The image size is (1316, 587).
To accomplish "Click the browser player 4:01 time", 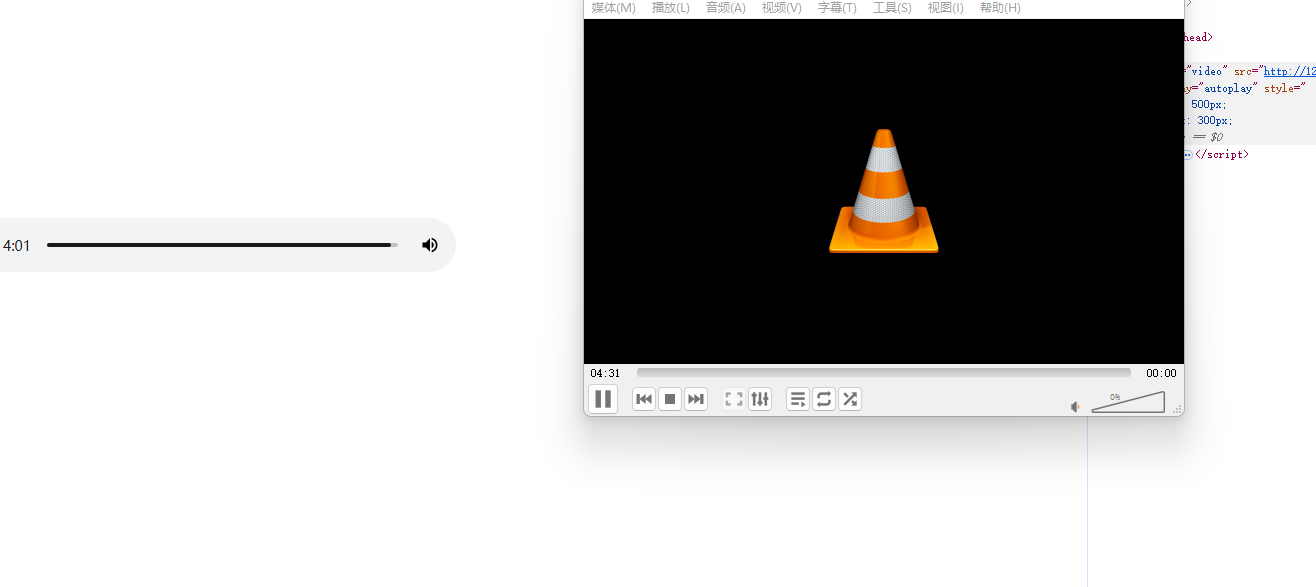I will 16,245.
